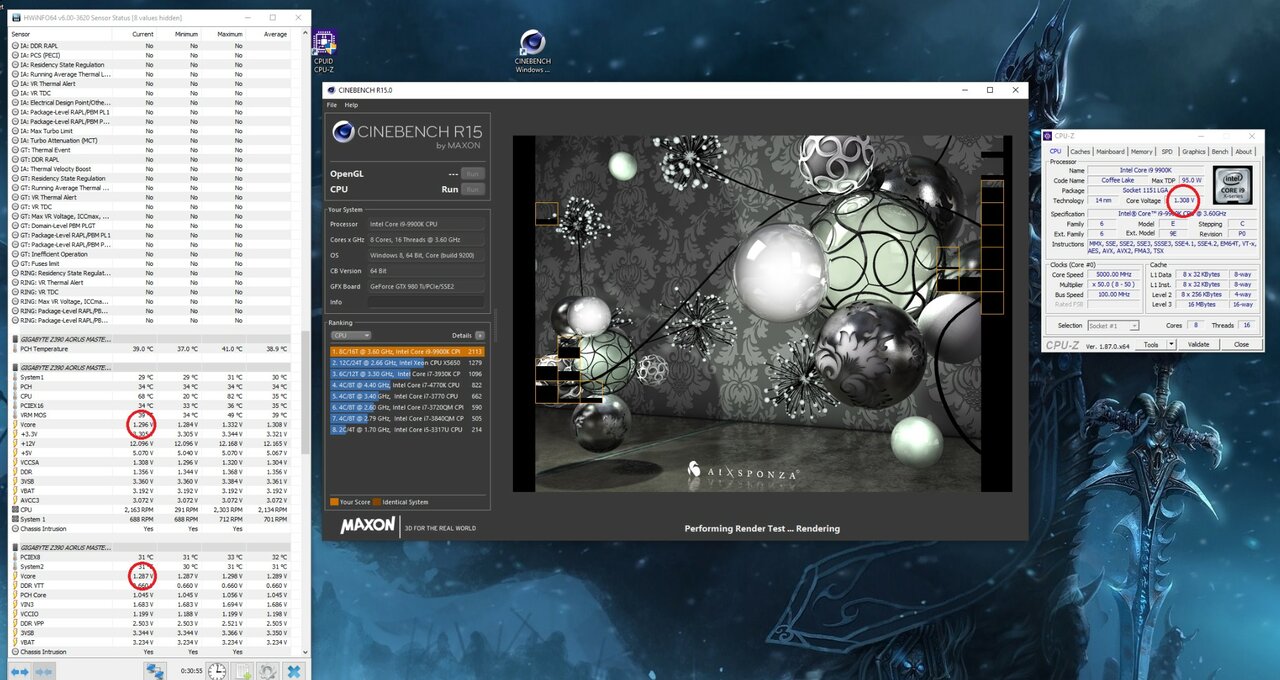Click the CPU Run button in Cinebench

point(473,189)
